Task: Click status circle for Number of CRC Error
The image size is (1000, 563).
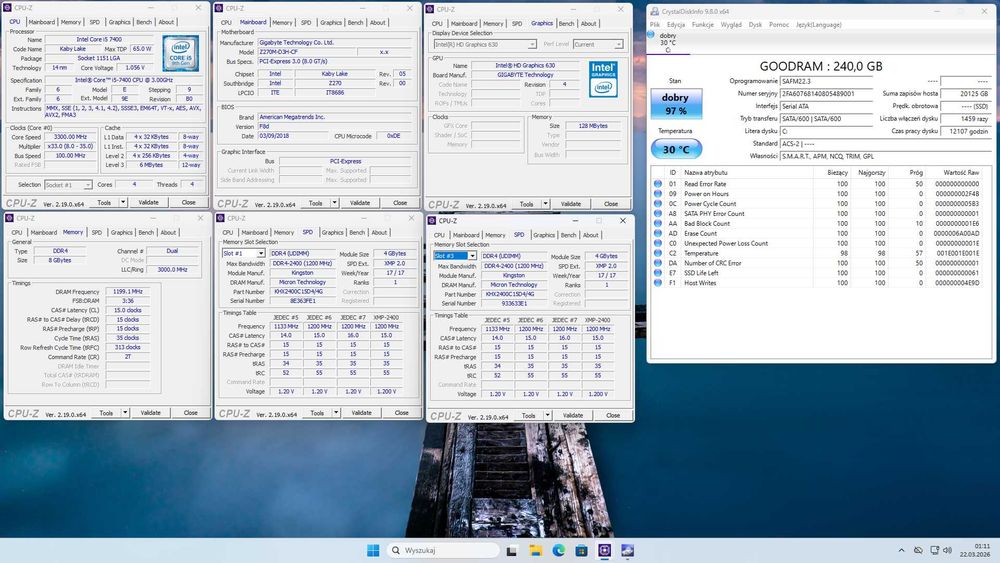Action: pyautogui.click(x=658, y=263)
